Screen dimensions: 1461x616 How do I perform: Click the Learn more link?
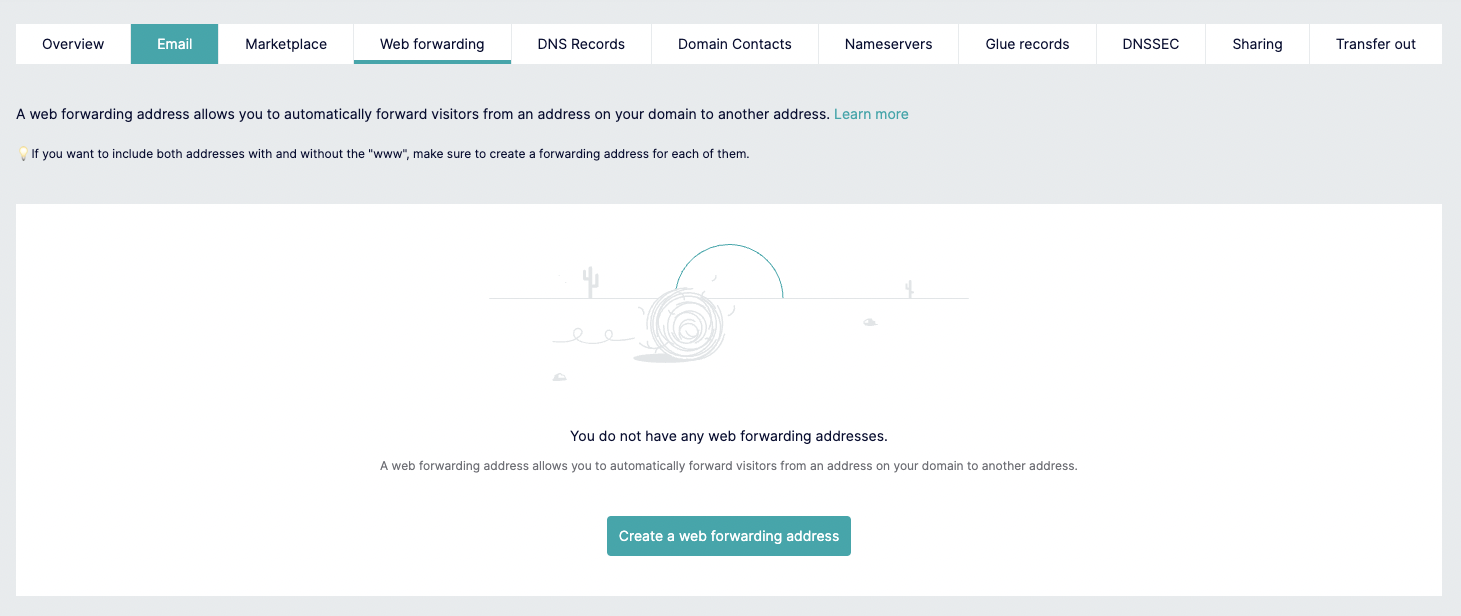[x=871, y=114]
